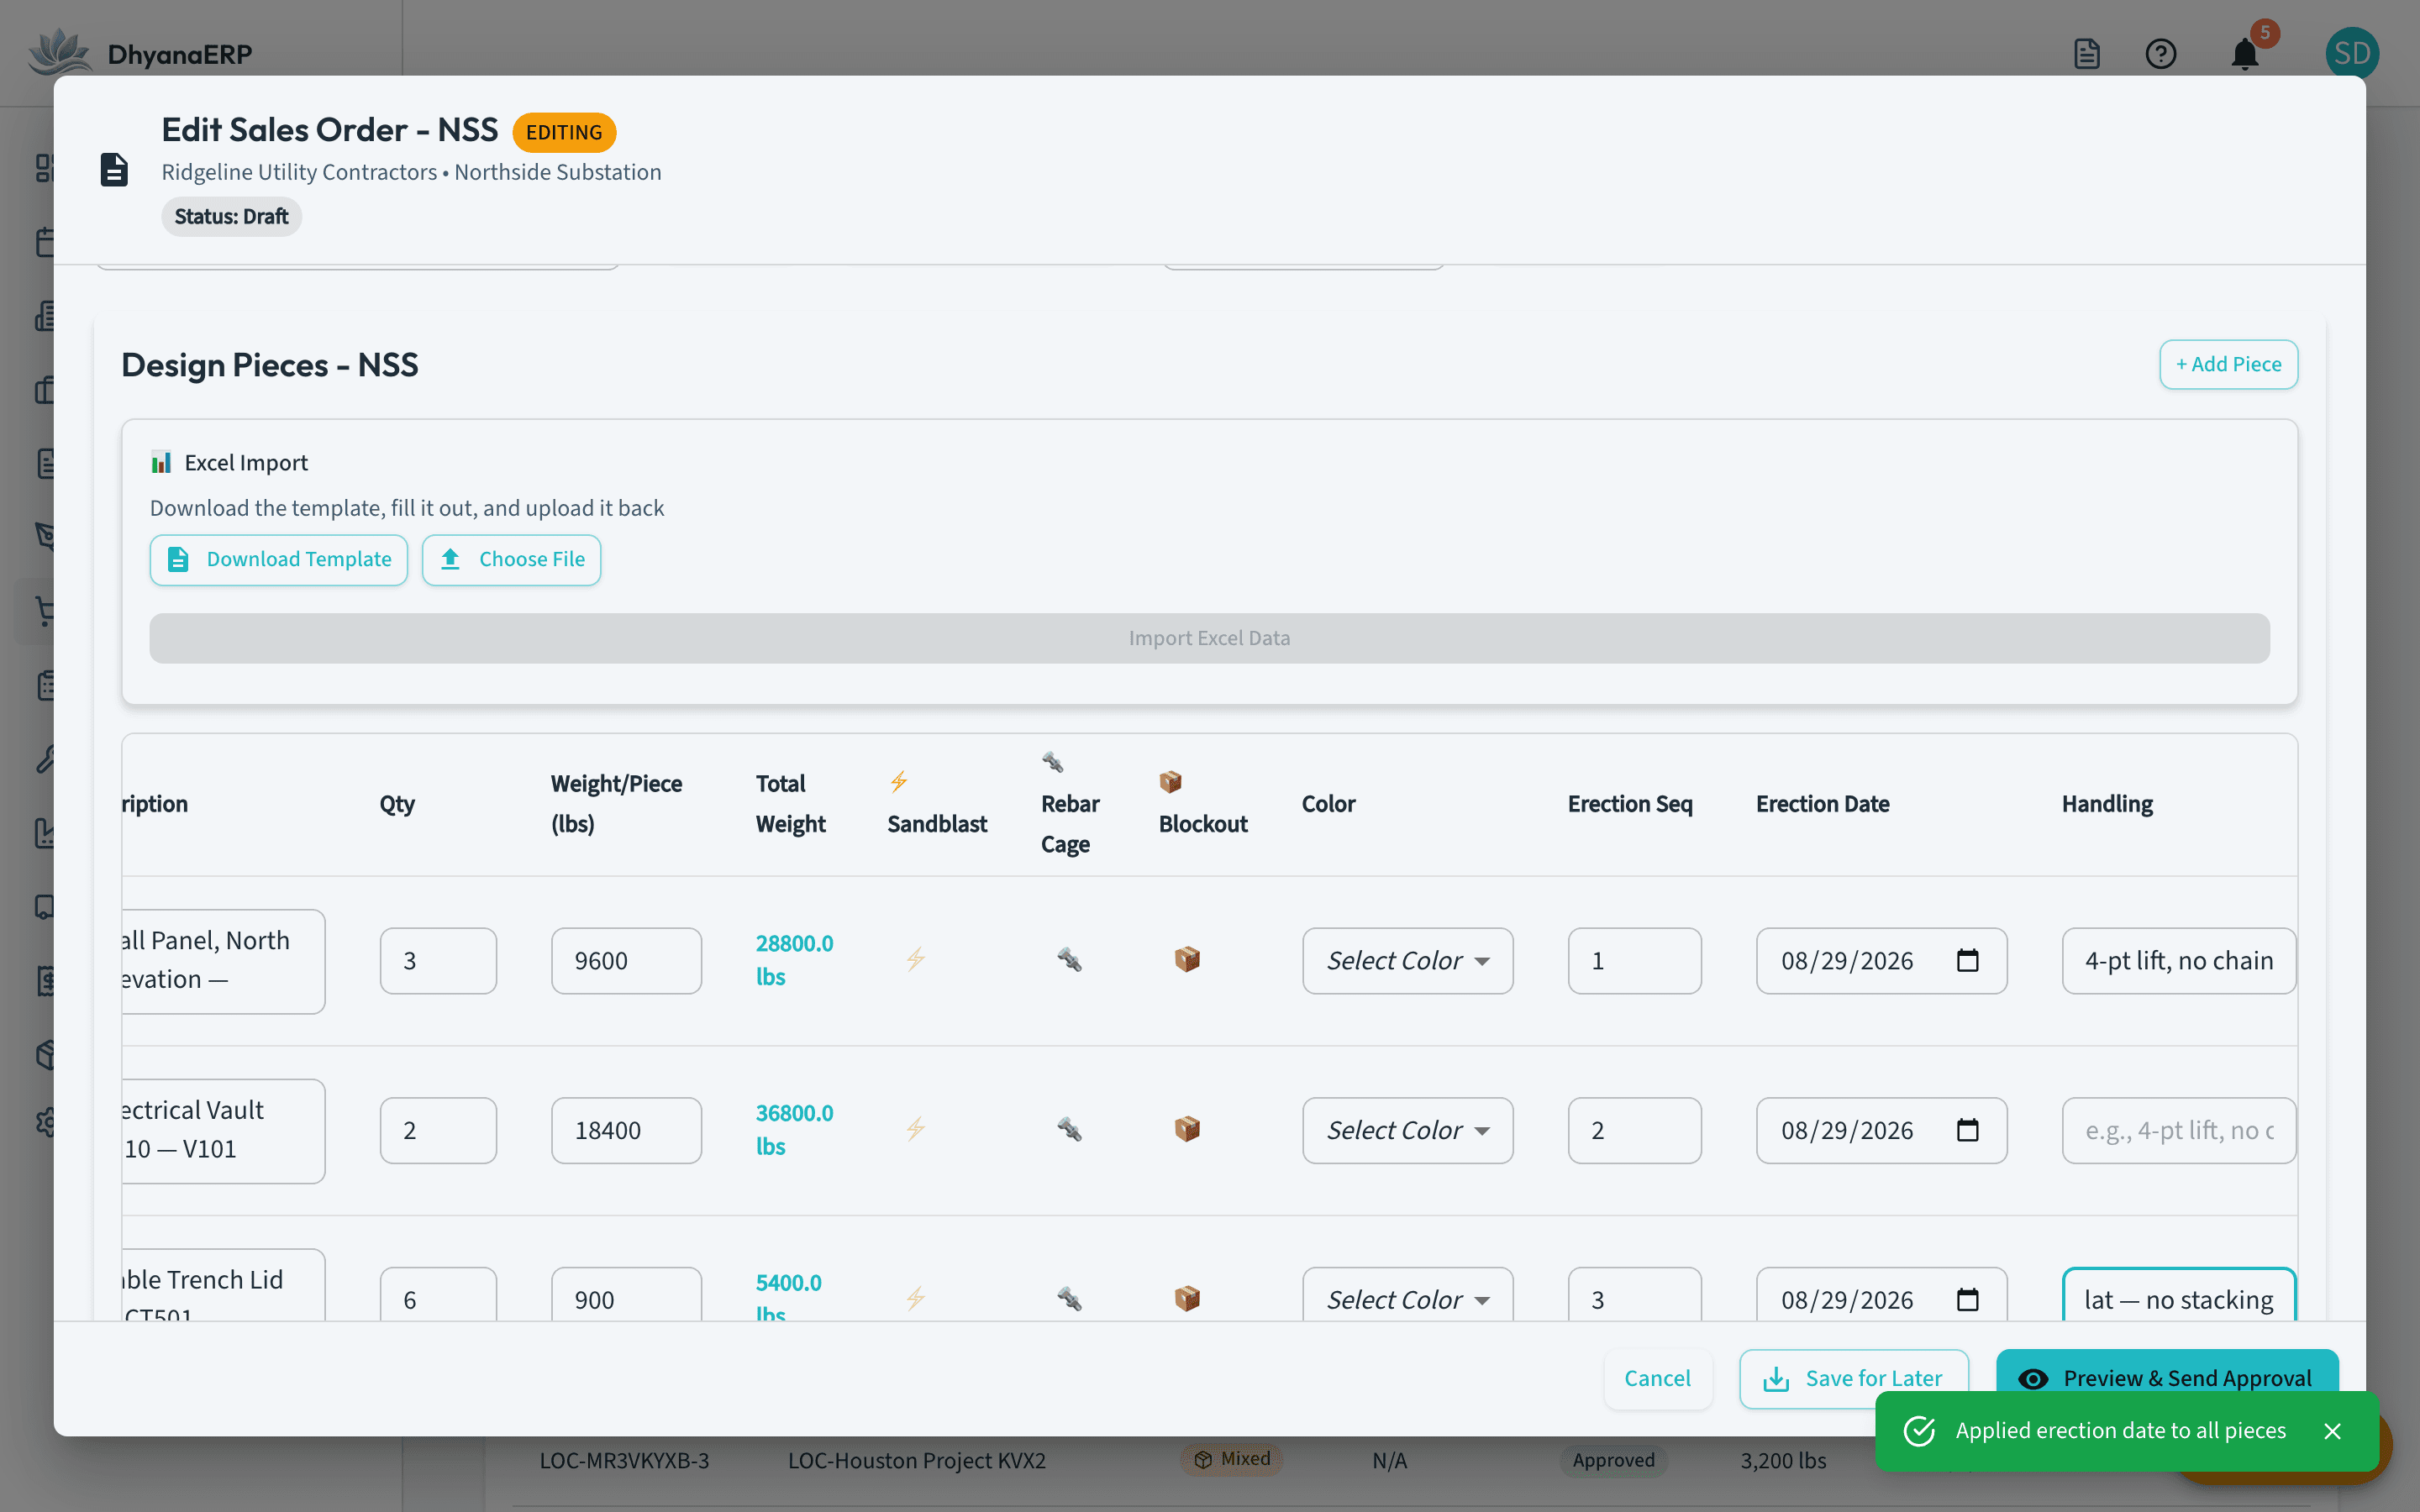Click the EDITING badge
Viewport: 2420px width, 1512px height.
[564, 132]
